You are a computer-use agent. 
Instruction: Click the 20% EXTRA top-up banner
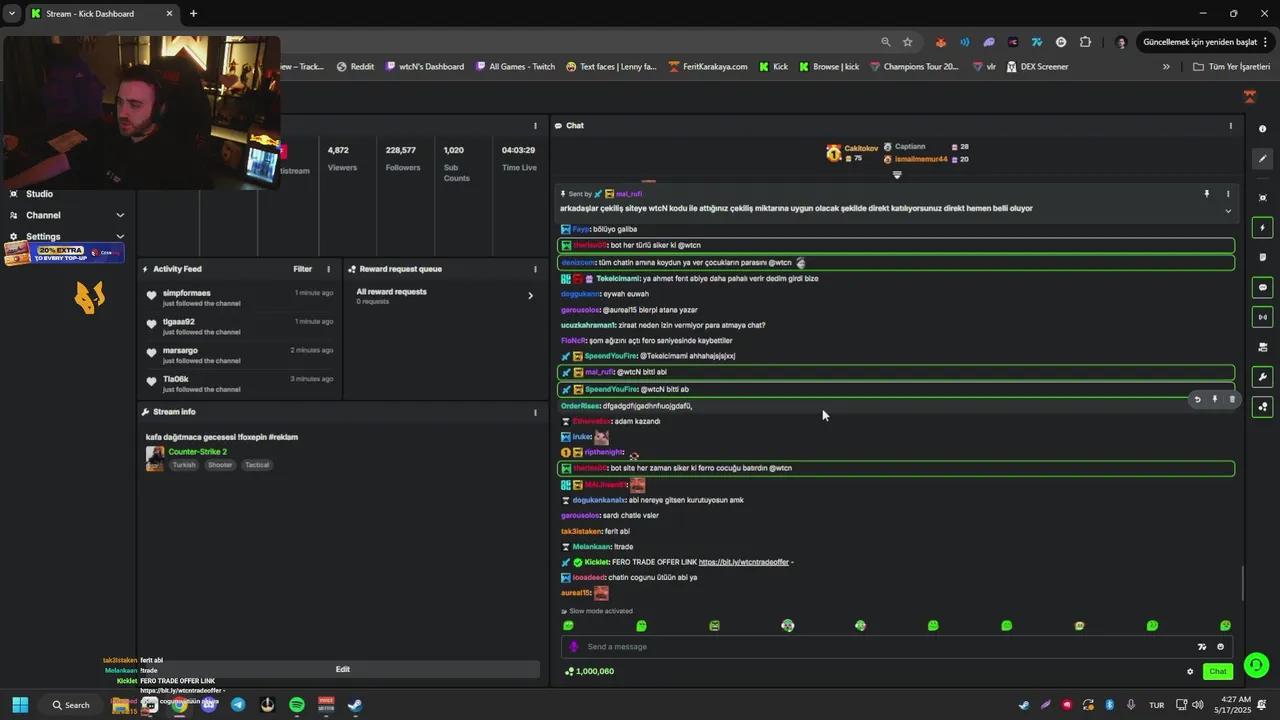[x=64, y=254]
